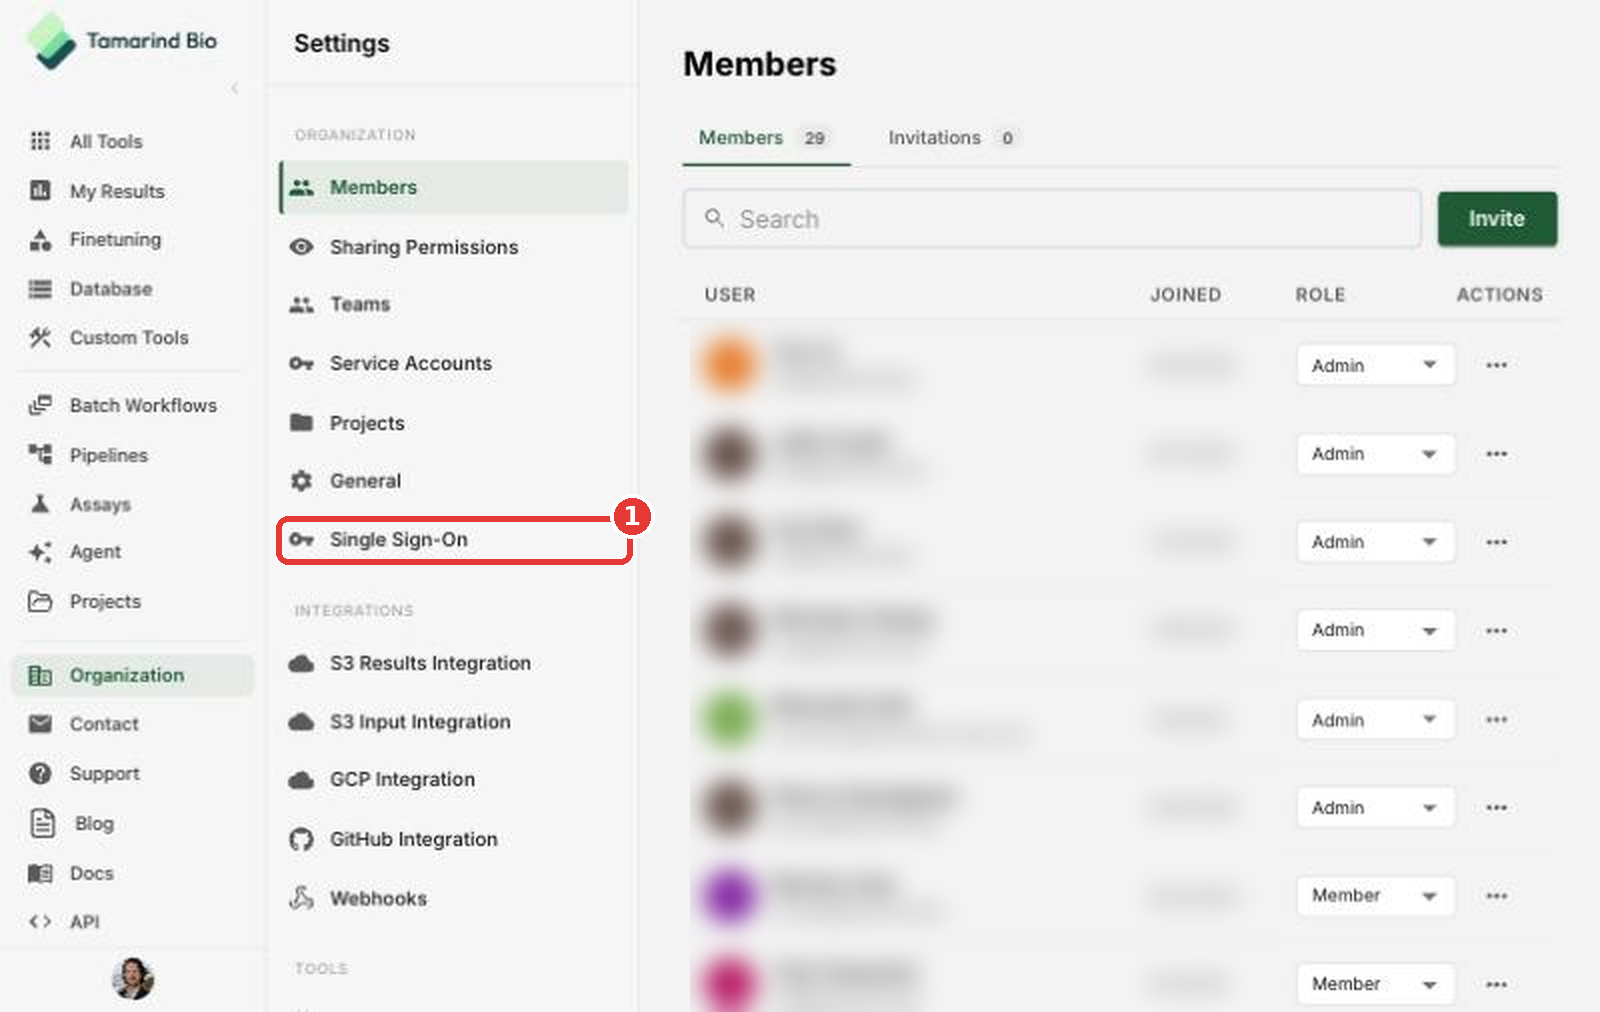Launch Agent via the sparkle icon
Image resolution: width=1600 pixels, height=1012 pixels.
point(40,552)
